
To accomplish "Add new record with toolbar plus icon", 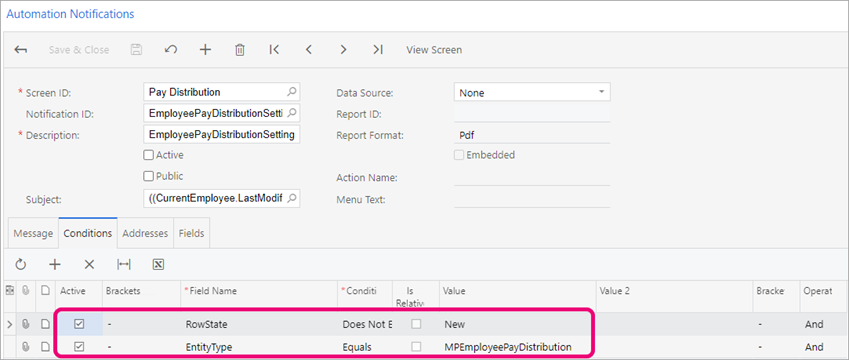I will click(x=205, y=50).
